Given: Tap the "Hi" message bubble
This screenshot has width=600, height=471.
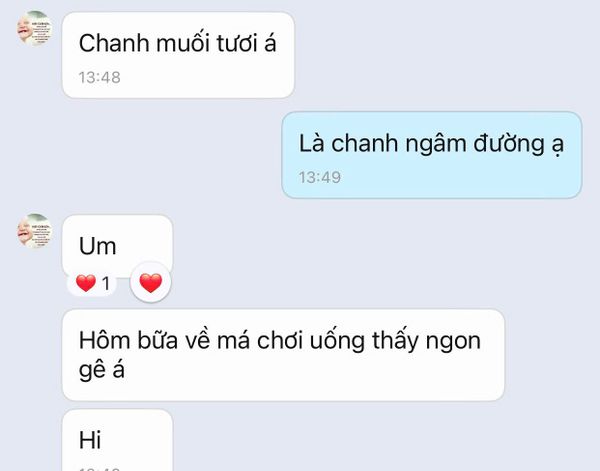Looking at the screenshot, I should (x=117, y=440).
